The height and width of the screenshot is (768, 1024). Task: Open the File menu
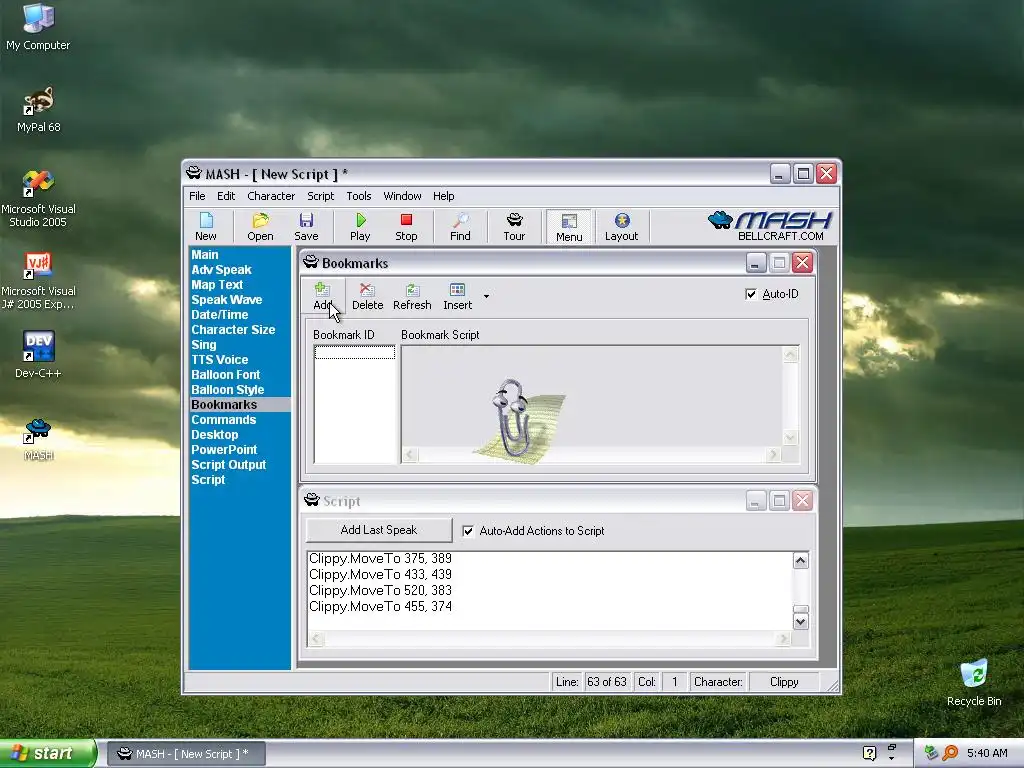pos(197,196)
